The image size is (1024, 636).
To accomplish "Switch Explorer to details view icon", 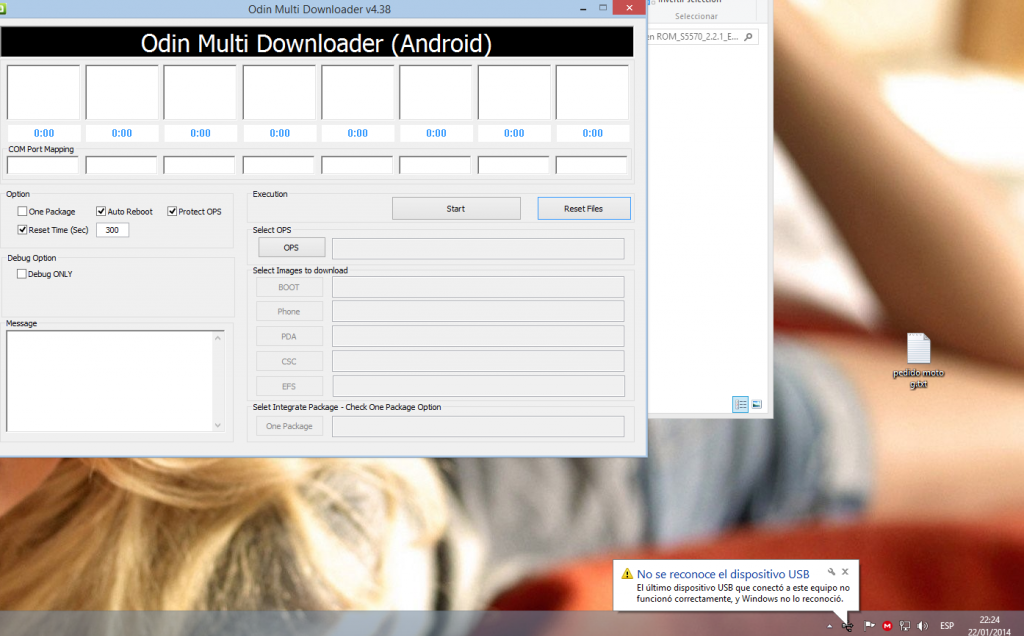I will point(741,405).
